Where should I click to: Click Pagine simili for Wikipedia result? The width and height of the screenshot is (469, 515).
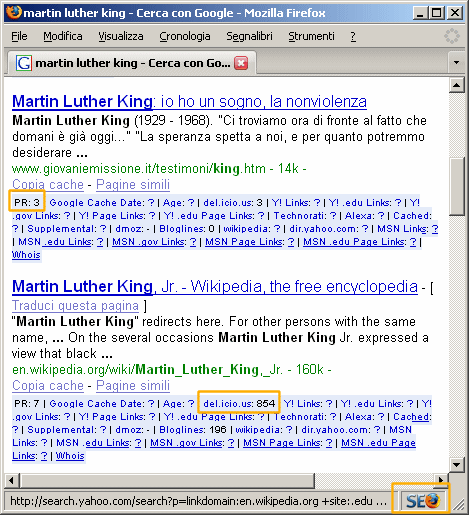(133, 385)
